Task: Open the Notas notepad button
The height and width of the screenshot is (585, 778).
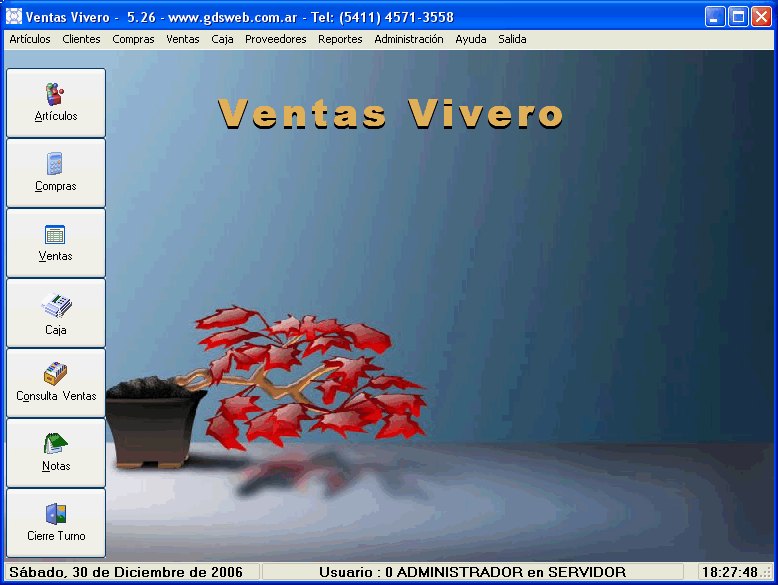Action: coord(56,453)
